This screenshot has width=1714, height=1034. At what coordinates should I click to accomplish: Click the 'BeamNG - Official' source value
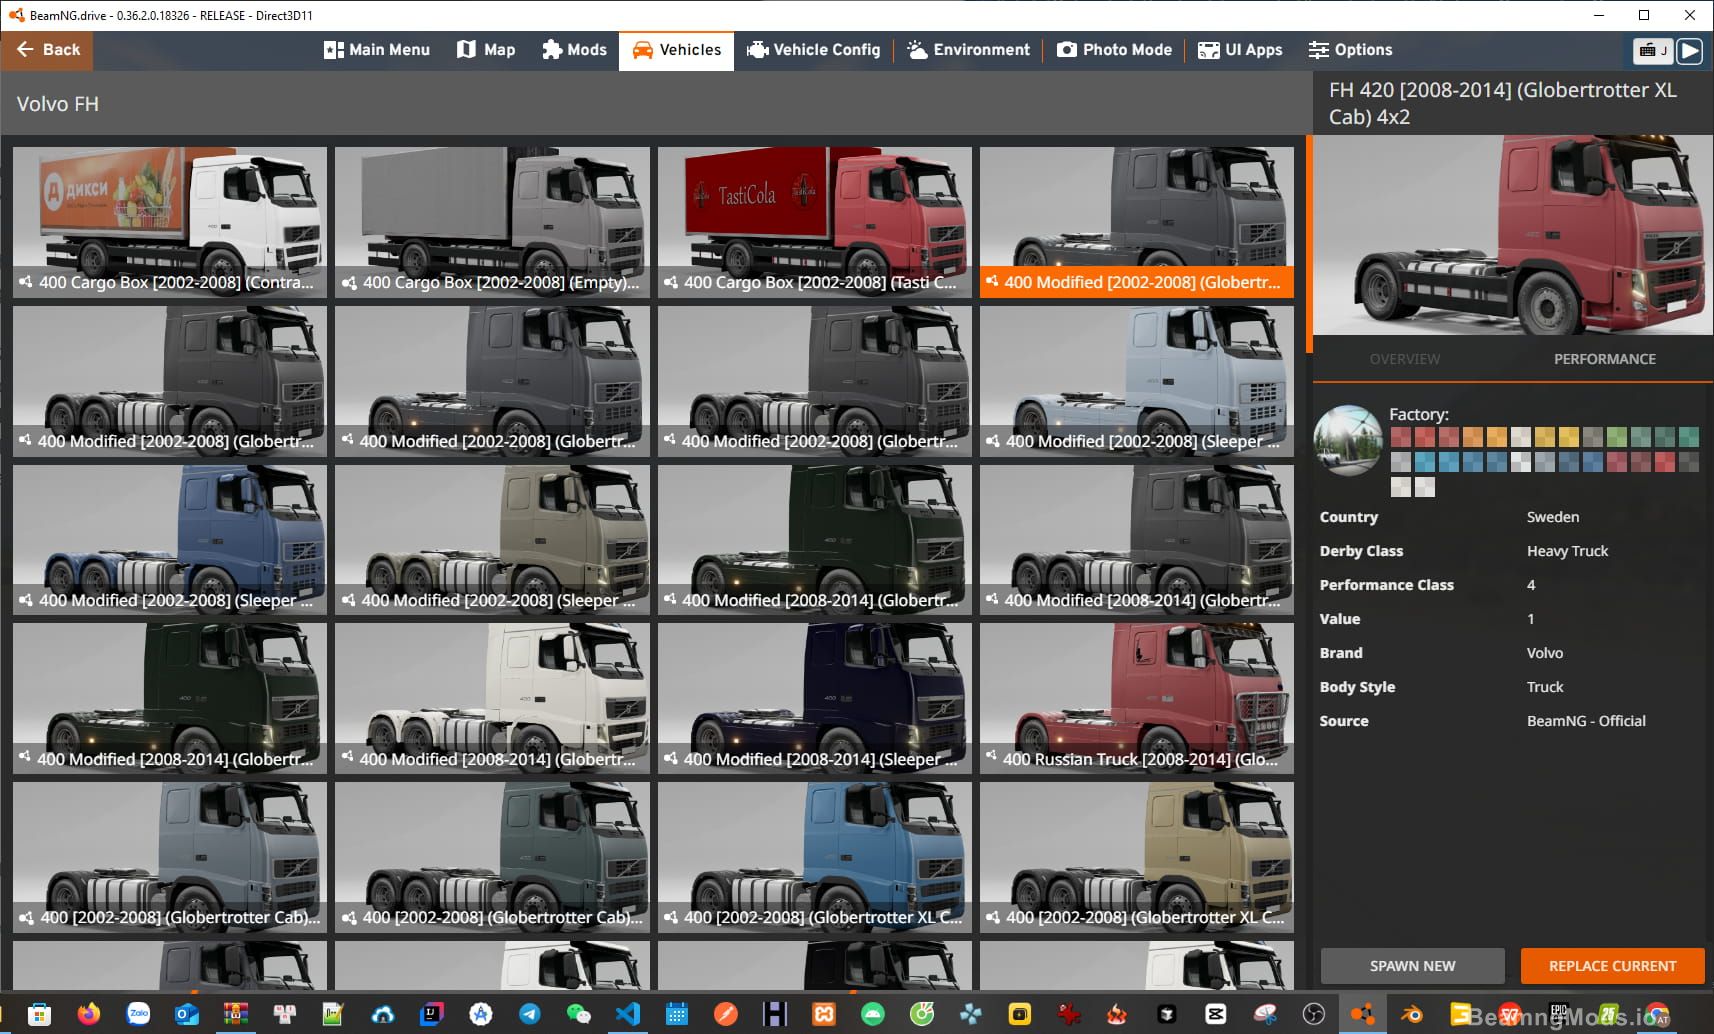click(x=1586, y=721)
